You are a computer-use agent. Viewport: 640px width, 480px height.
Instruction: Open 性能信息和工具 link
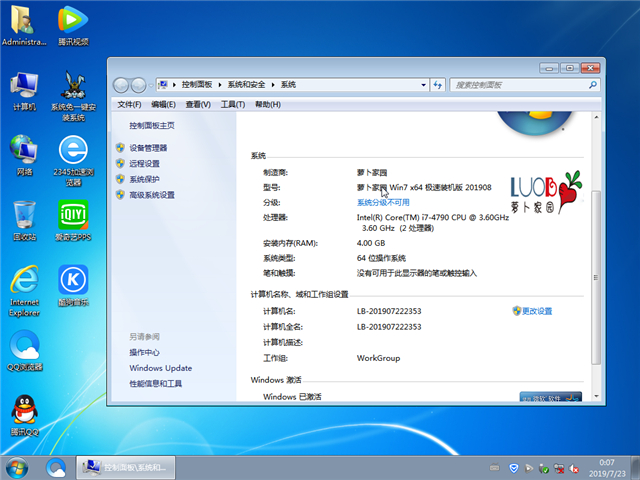point(156,383)
